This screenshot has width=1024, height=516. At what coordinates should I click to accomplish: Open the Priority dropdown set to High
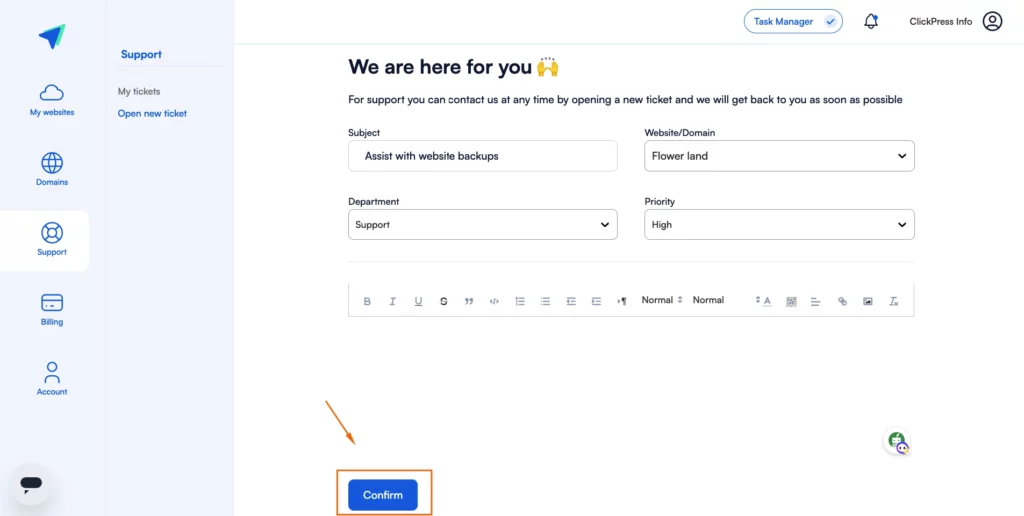coord(779,225)
